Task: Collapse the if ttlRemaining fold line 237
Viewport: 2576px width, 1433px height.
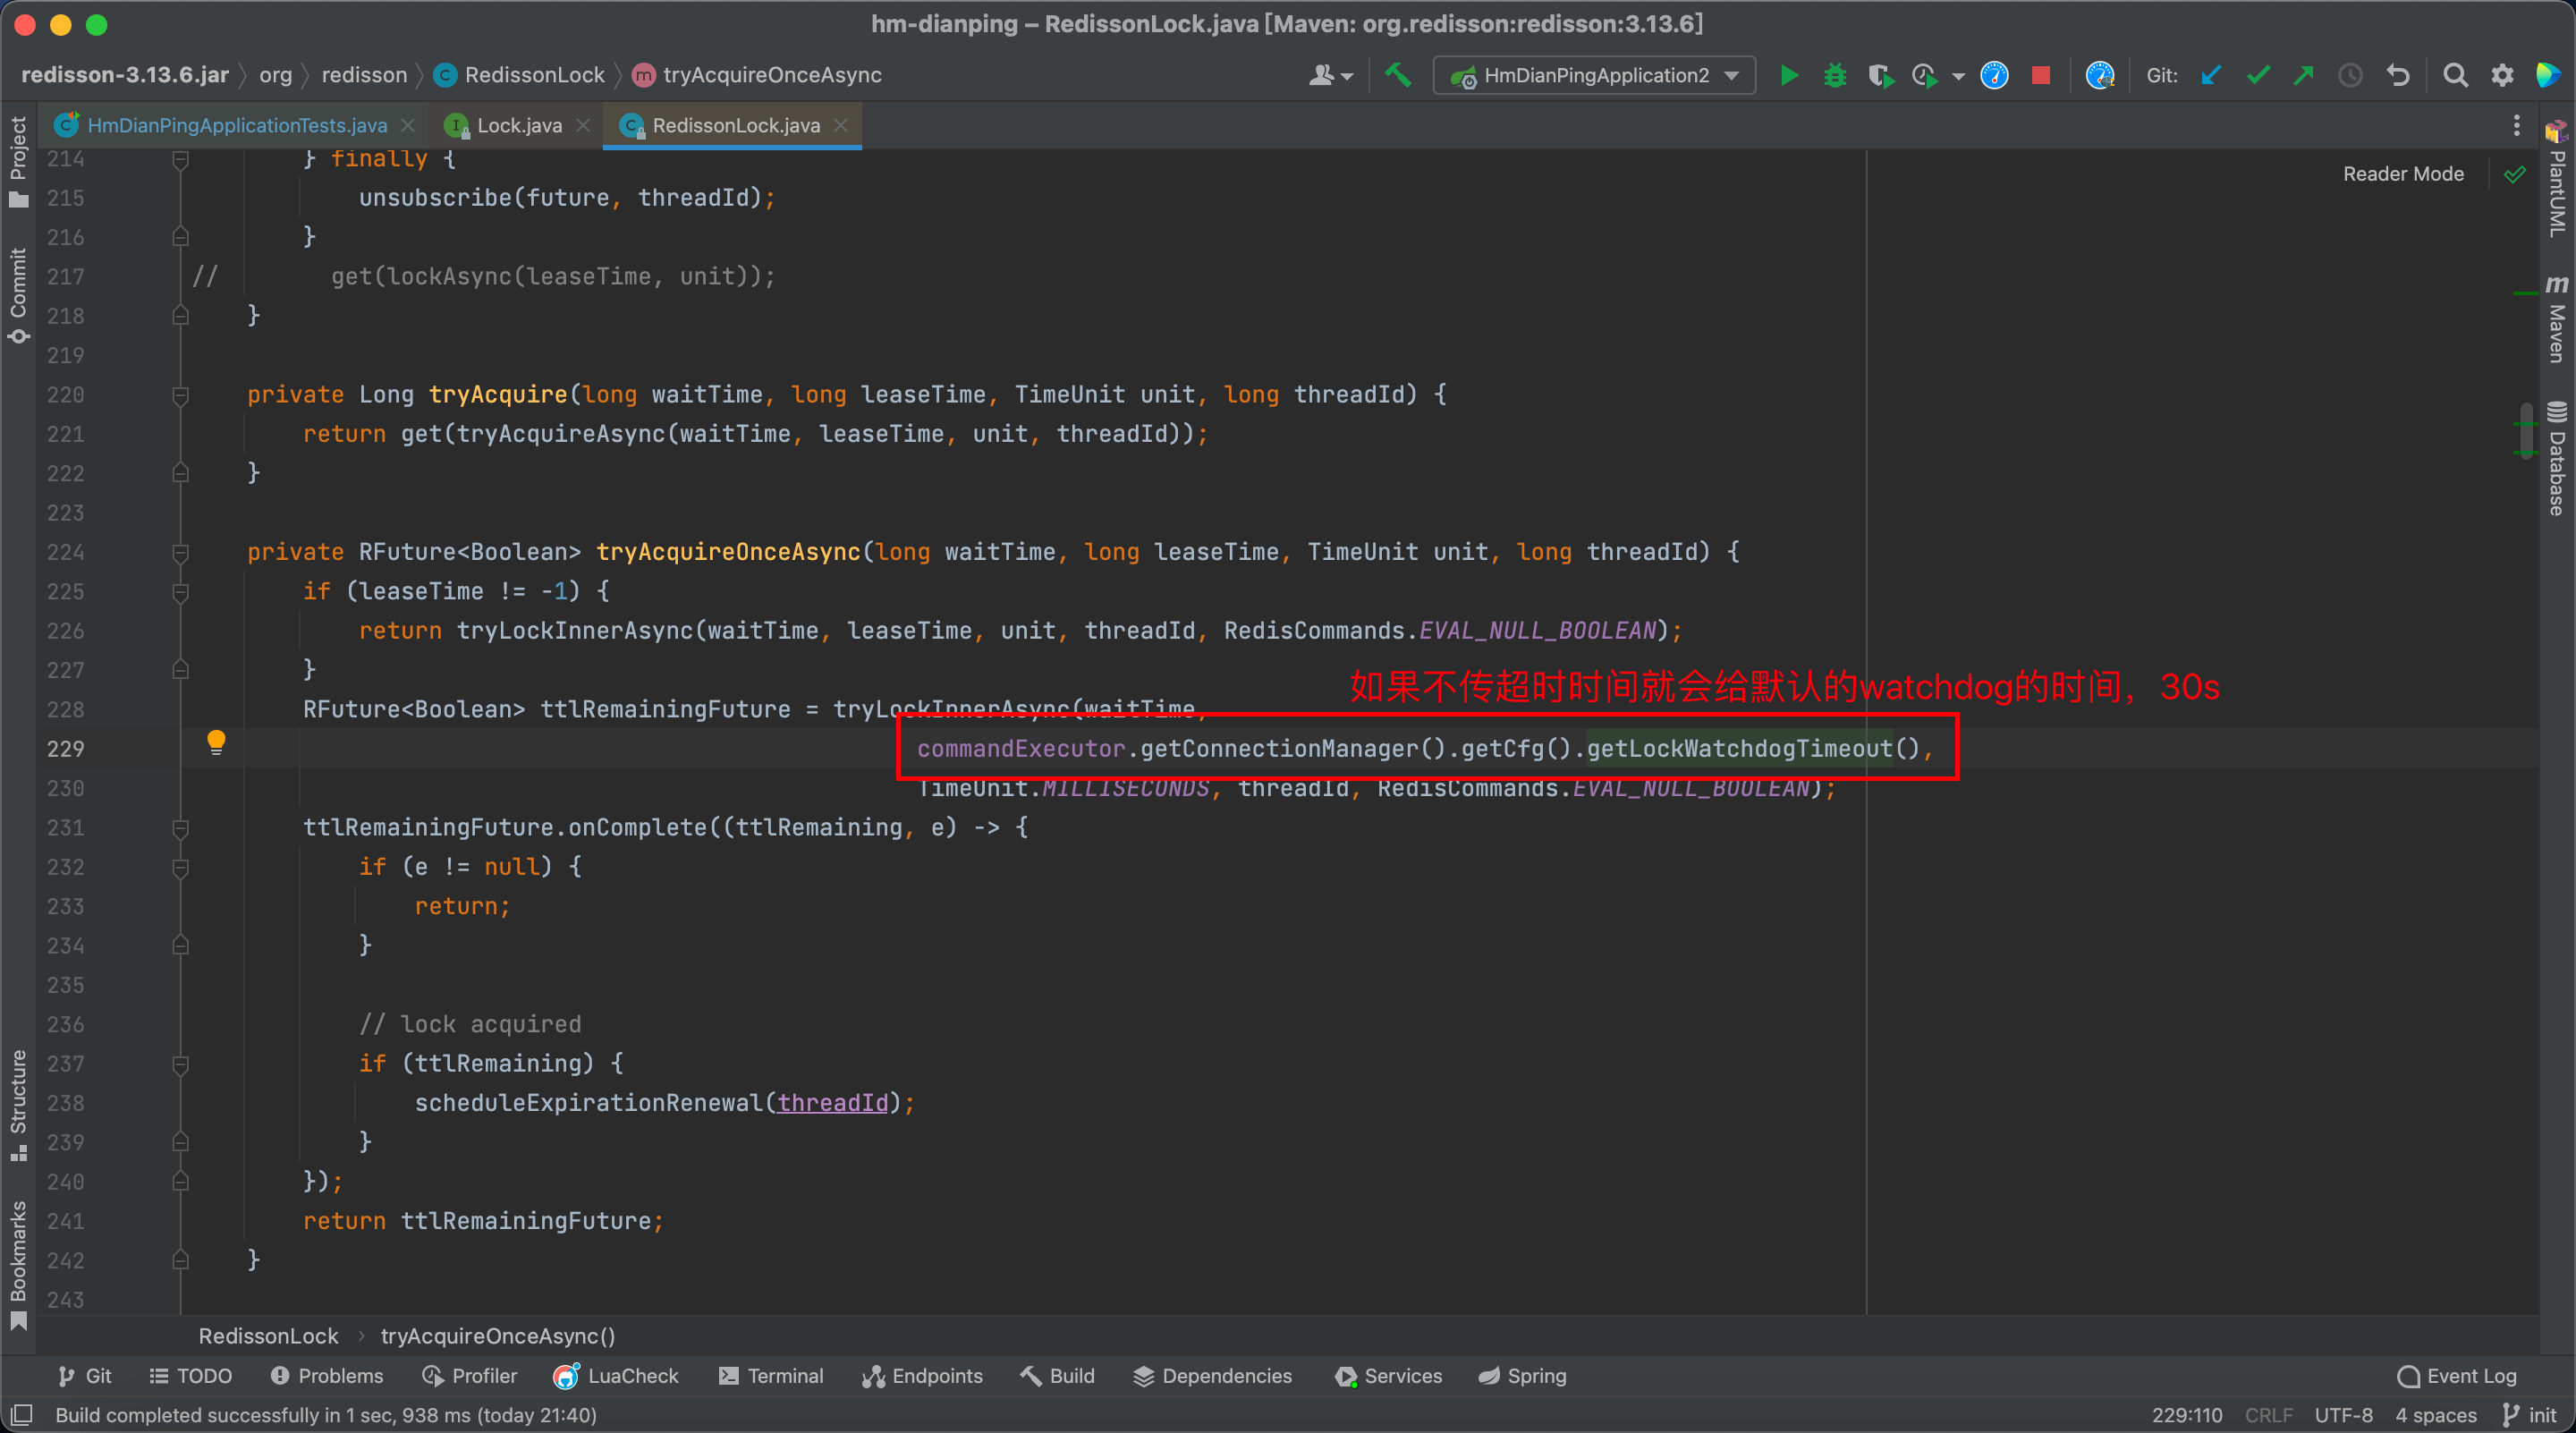Action: pos(181,1065)
